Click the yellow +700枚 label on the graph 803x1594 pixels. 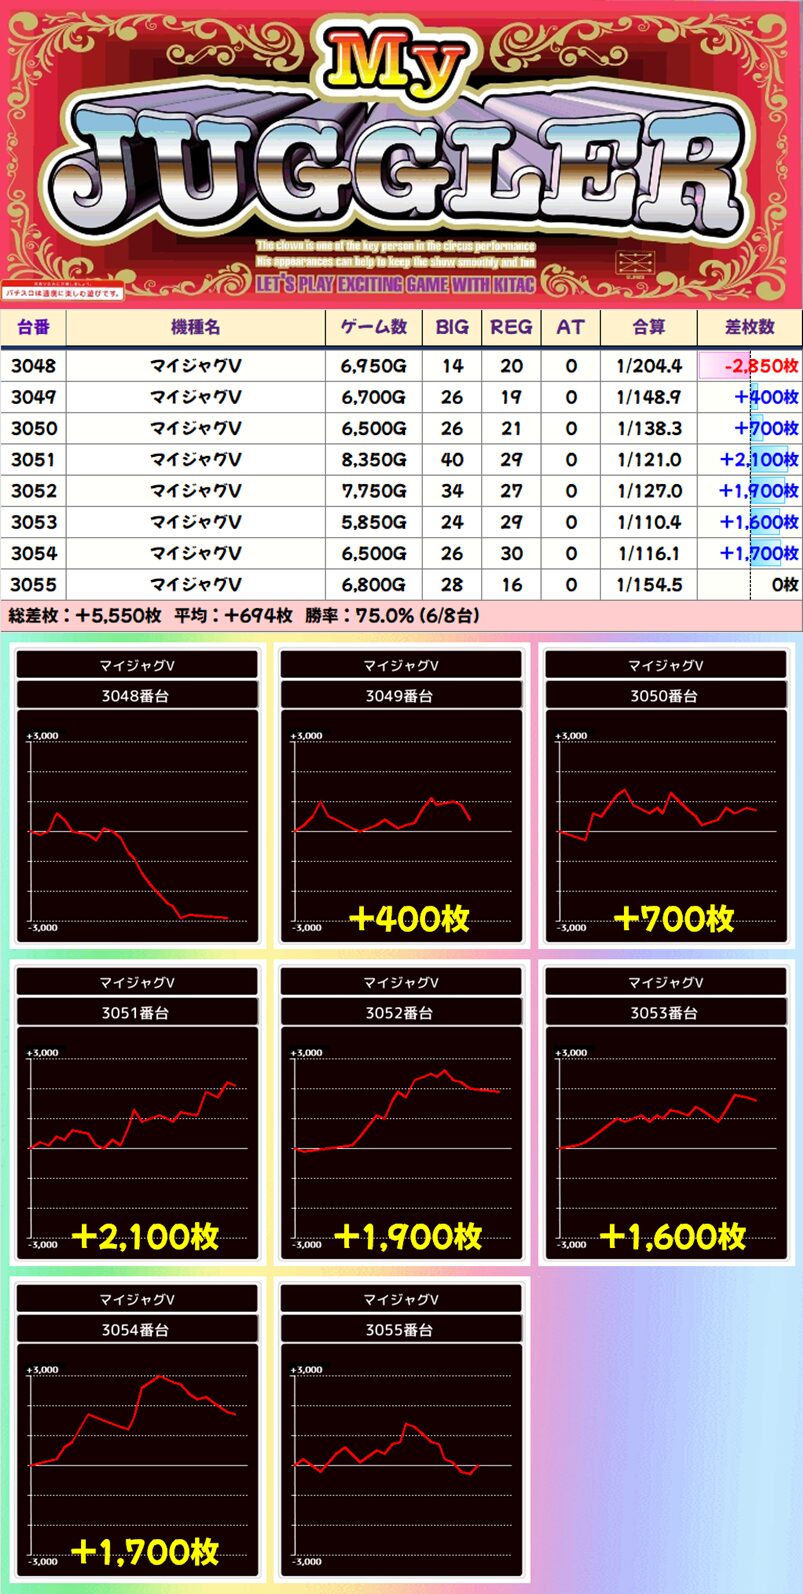tap(674, 919)
